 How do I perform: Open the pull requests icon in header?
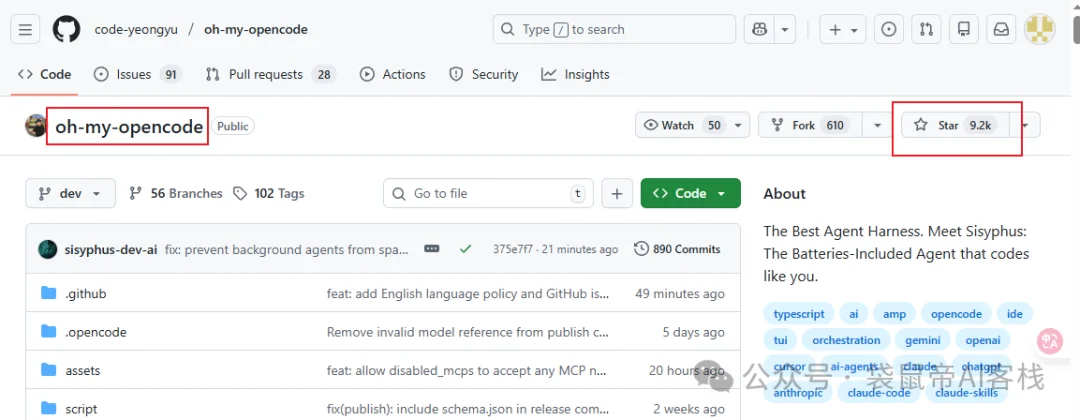point(926,30)
